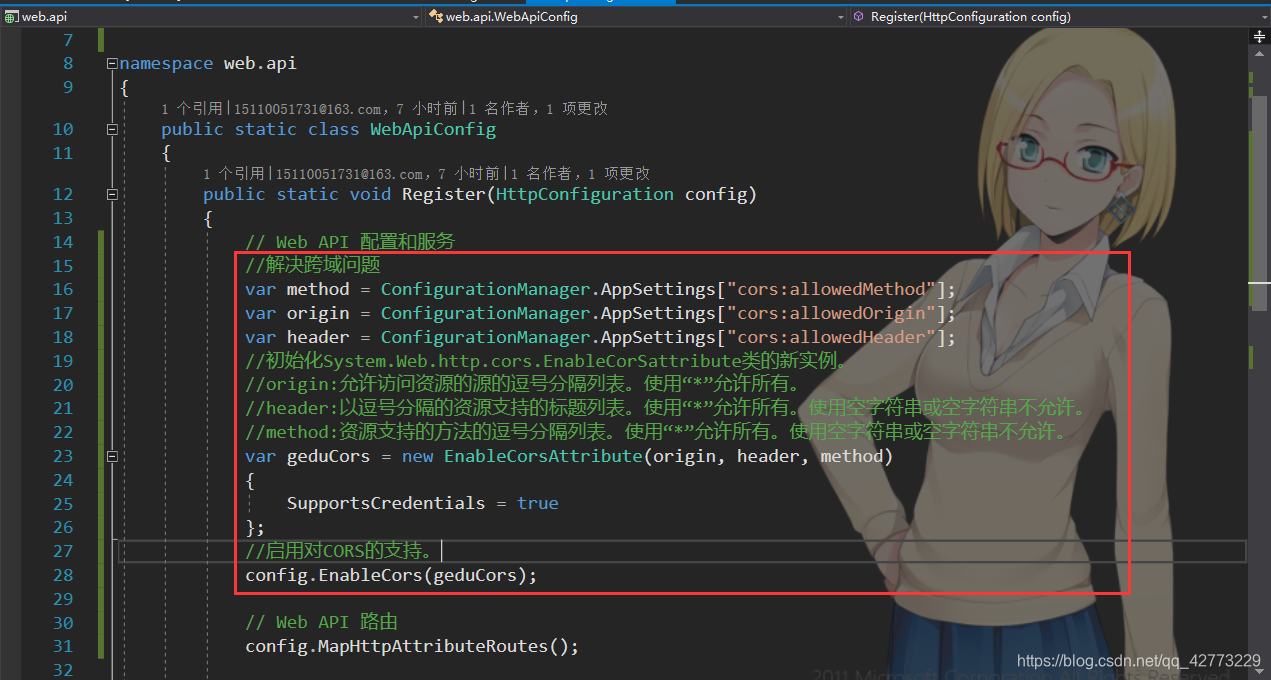Click the project icon beside web.api
The width and height of the screenshot is (1271, 680).
pyautogui.click(x=11, y=16)
